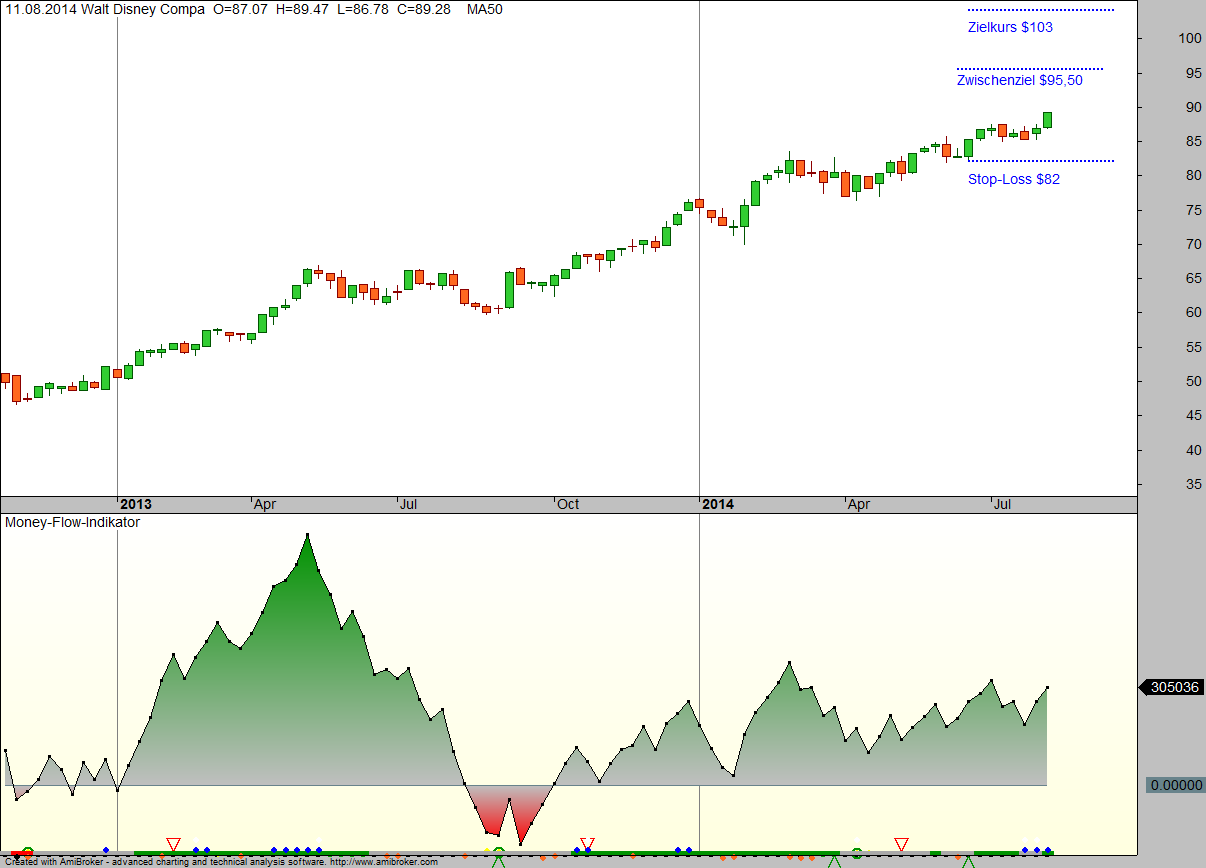Click the 70 price axis label
Image resolution: width=1206 pixels, height=868 pixels.
click(1194, 244)
